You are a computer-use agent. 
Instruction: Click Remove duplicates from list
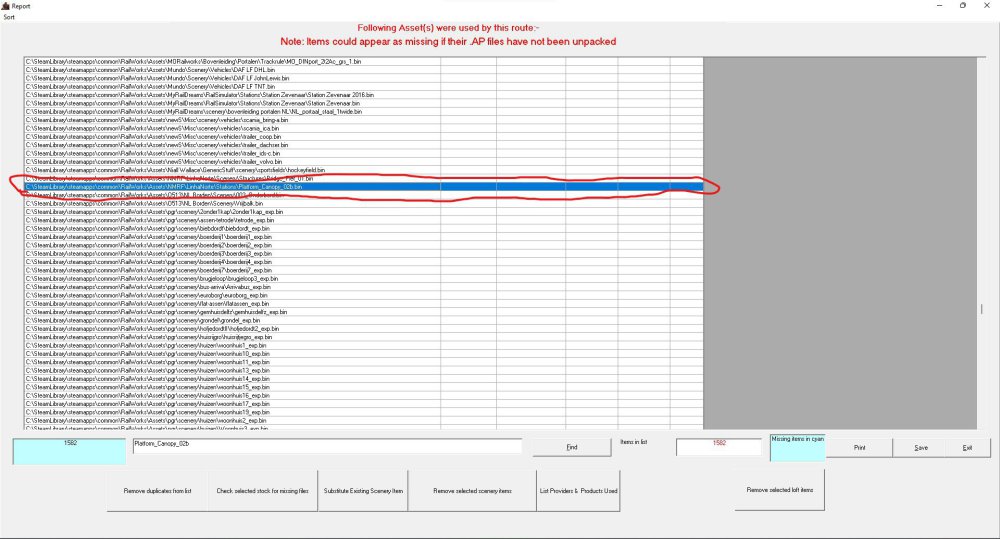156,491
